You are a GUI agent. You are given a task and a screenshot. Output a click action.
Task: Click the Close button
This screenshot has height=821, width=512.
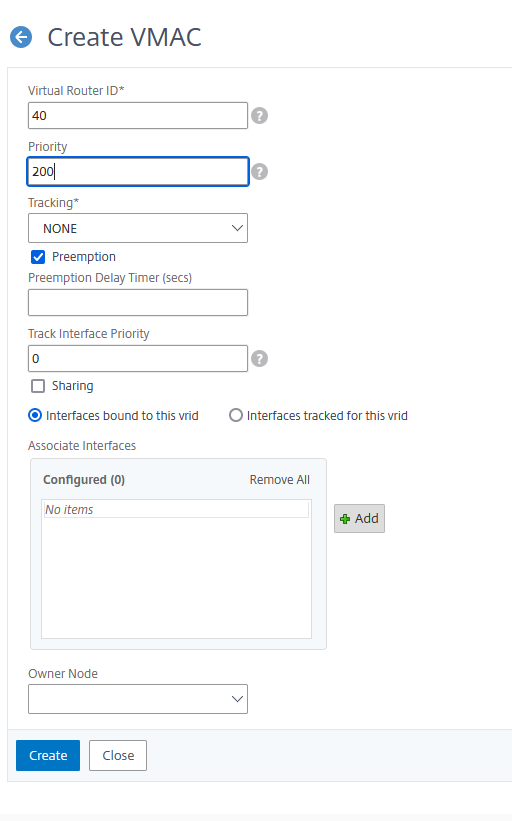click(118, 755)
